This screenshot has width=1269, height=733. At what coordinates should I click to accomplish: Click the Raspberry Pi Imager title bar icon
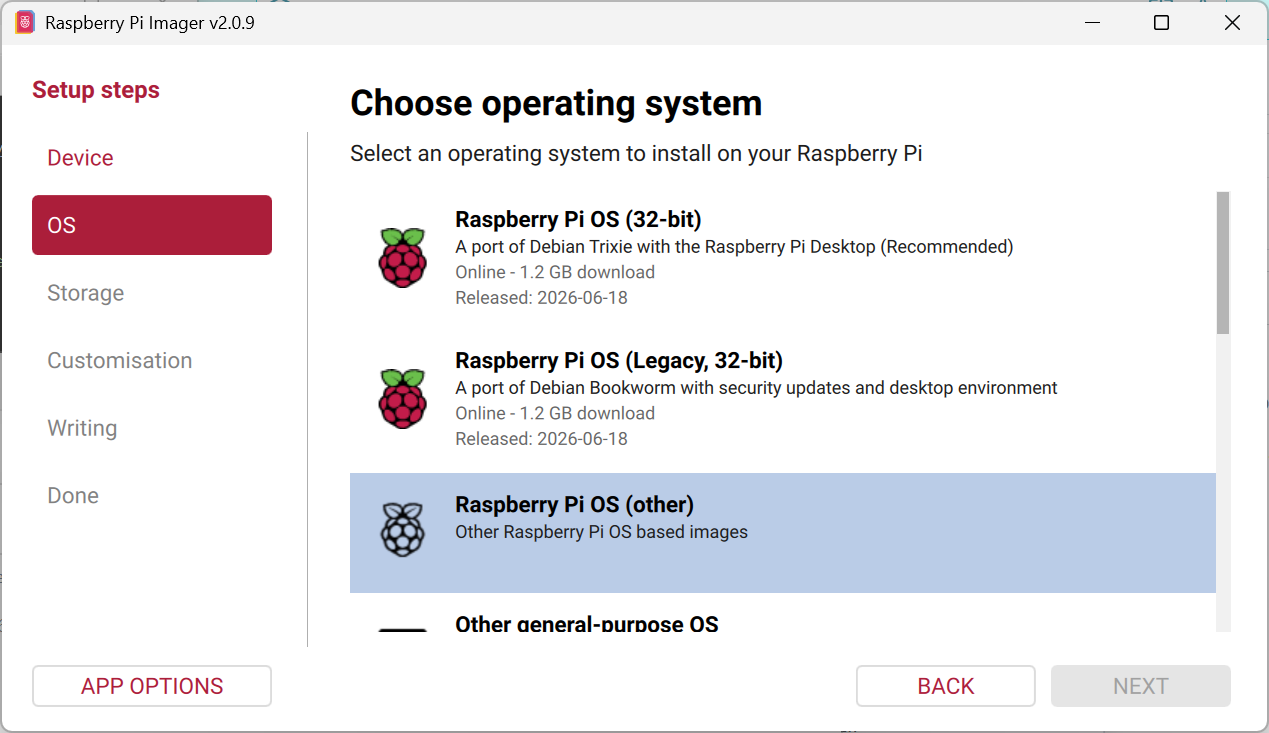click(x=25, y=22)
